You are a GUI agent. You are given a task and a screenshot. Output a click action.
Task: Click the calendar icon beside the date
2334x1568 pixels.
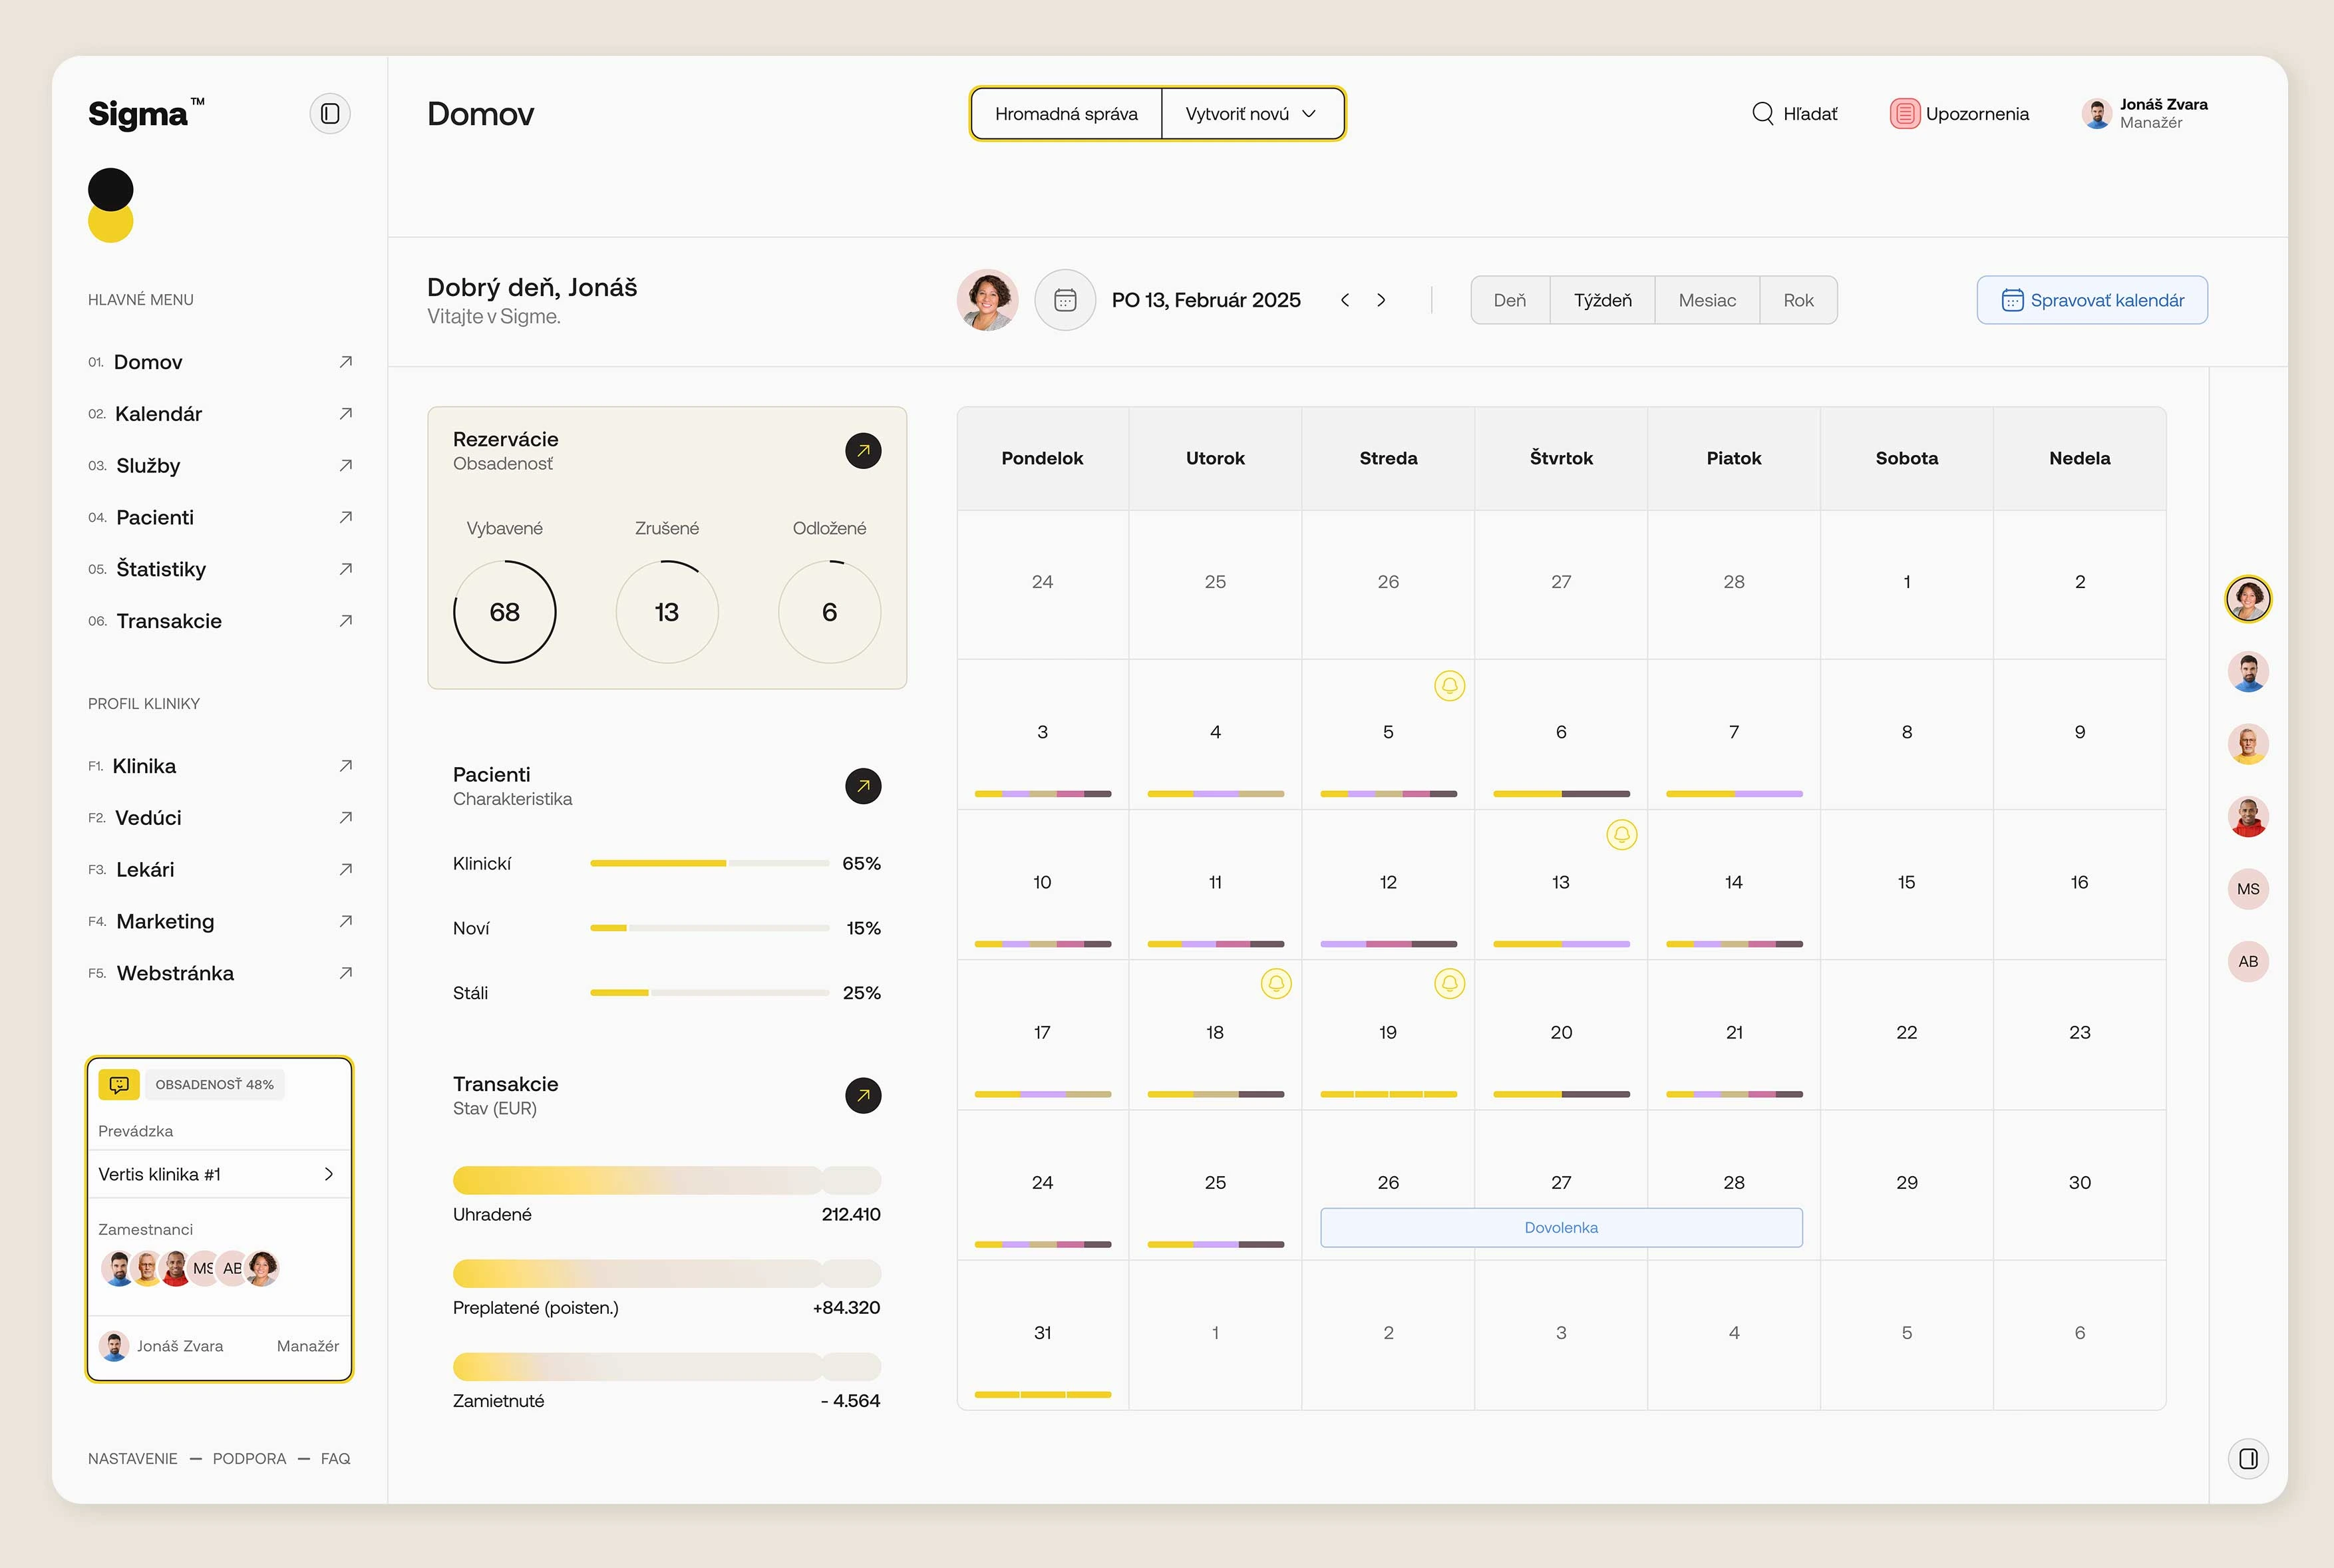click(1064, 299)
